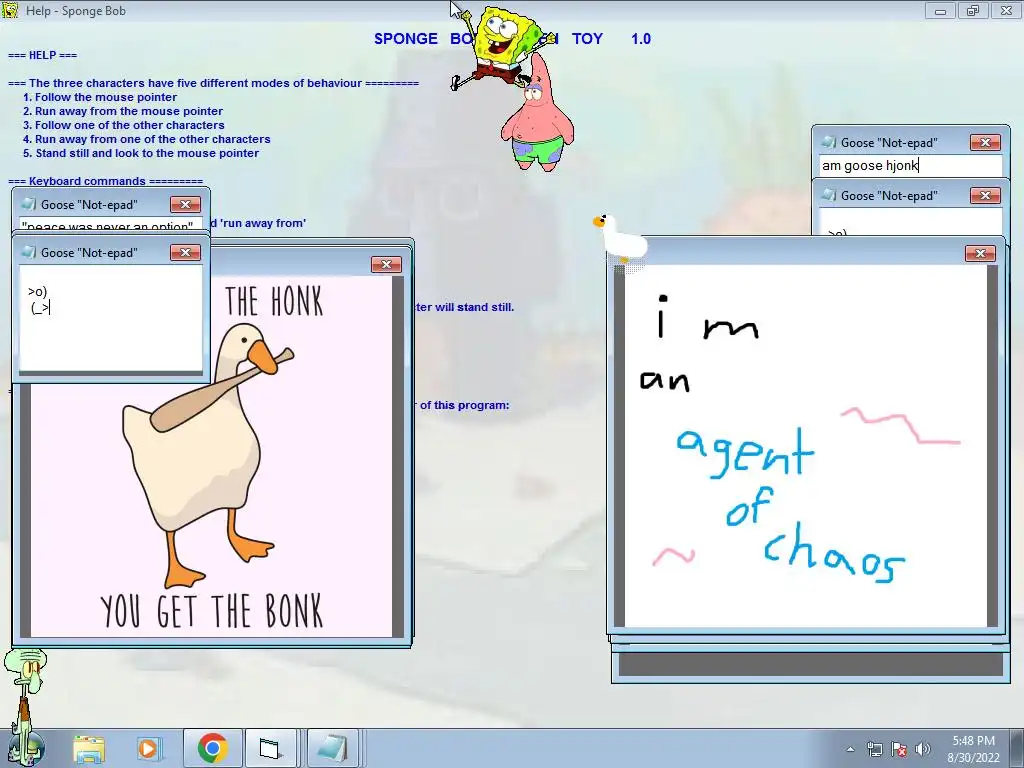The image size is (1024, 768).
Task: Close the Not-epad containing 'am goose hjonk'
Action: pyautogui.click(x=985, y=142)
